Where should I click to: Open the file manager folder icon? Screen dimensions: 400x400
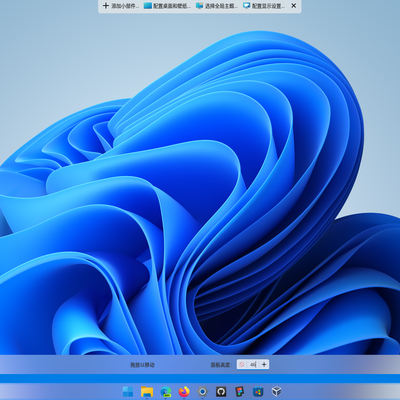click(x=147, y=392)
